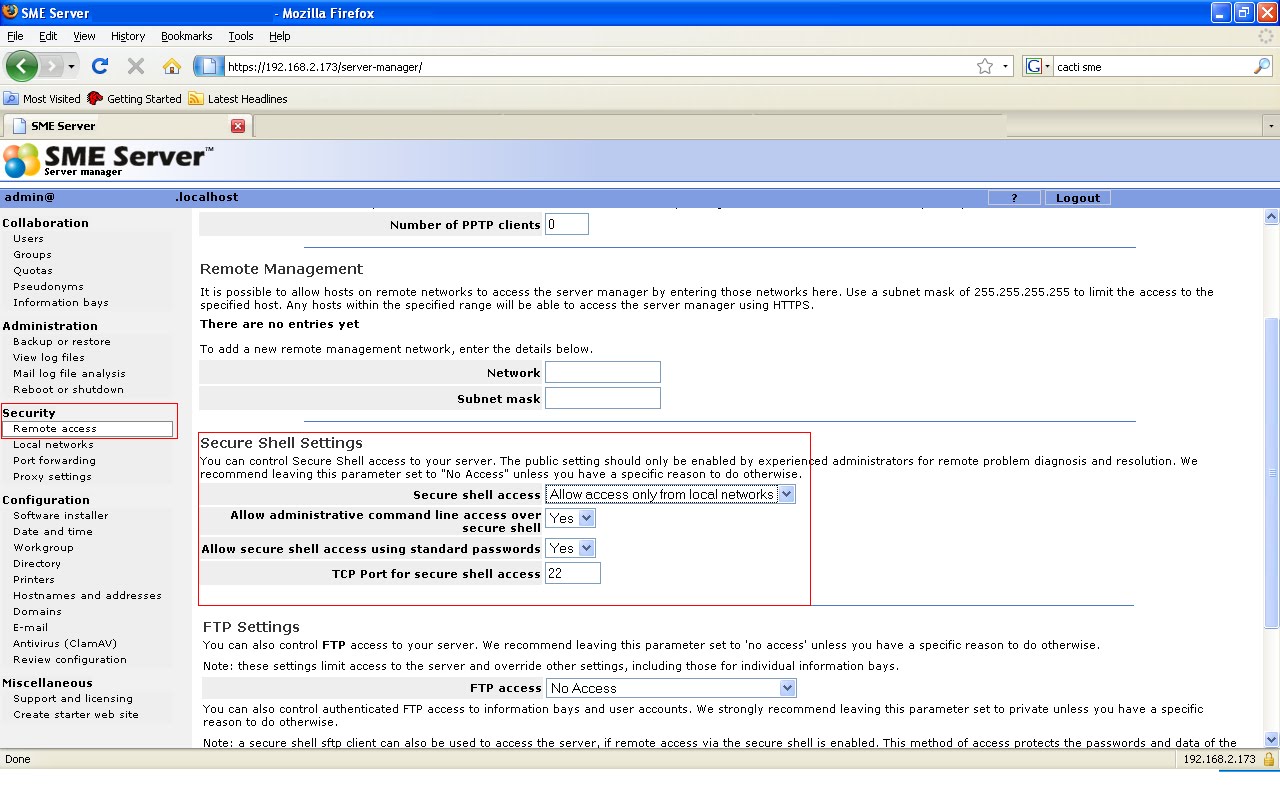
Task: Open Software installer
Action: tap(61, 516)
